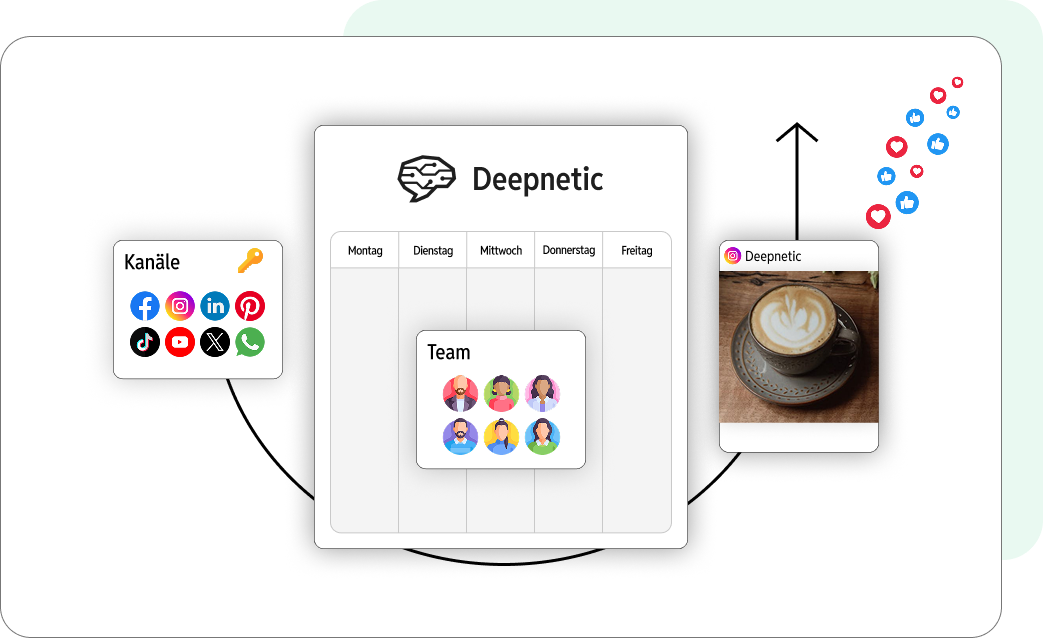
Task: Click the TikTok channel icon
Action: 145,342
